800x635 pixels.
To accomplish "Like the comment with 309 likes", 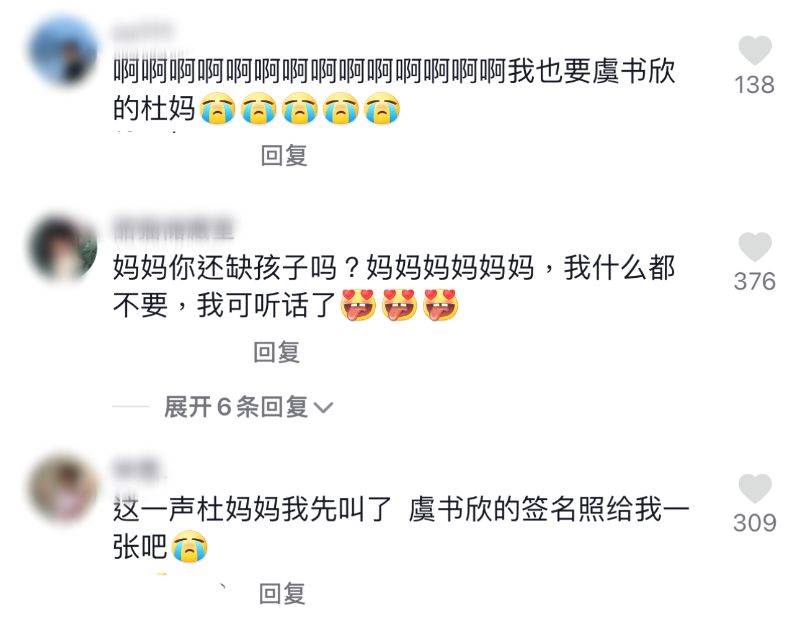I will click(755, 488).
